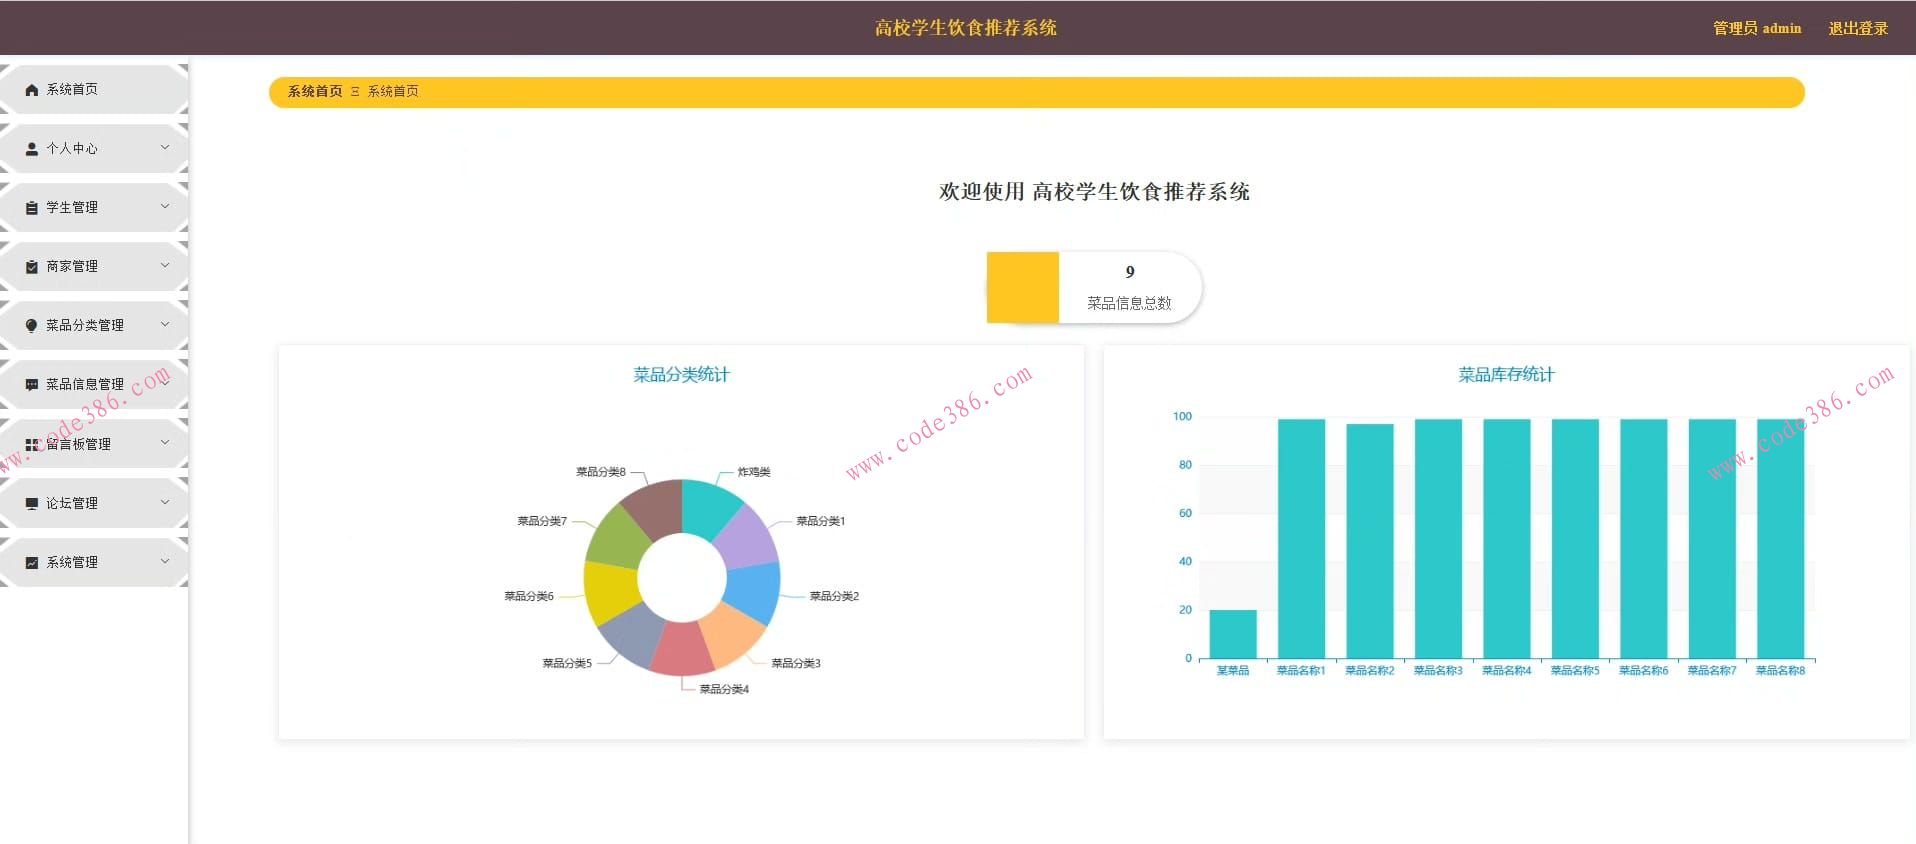Click the bar above 菜品名称1

click(1301, 539)
